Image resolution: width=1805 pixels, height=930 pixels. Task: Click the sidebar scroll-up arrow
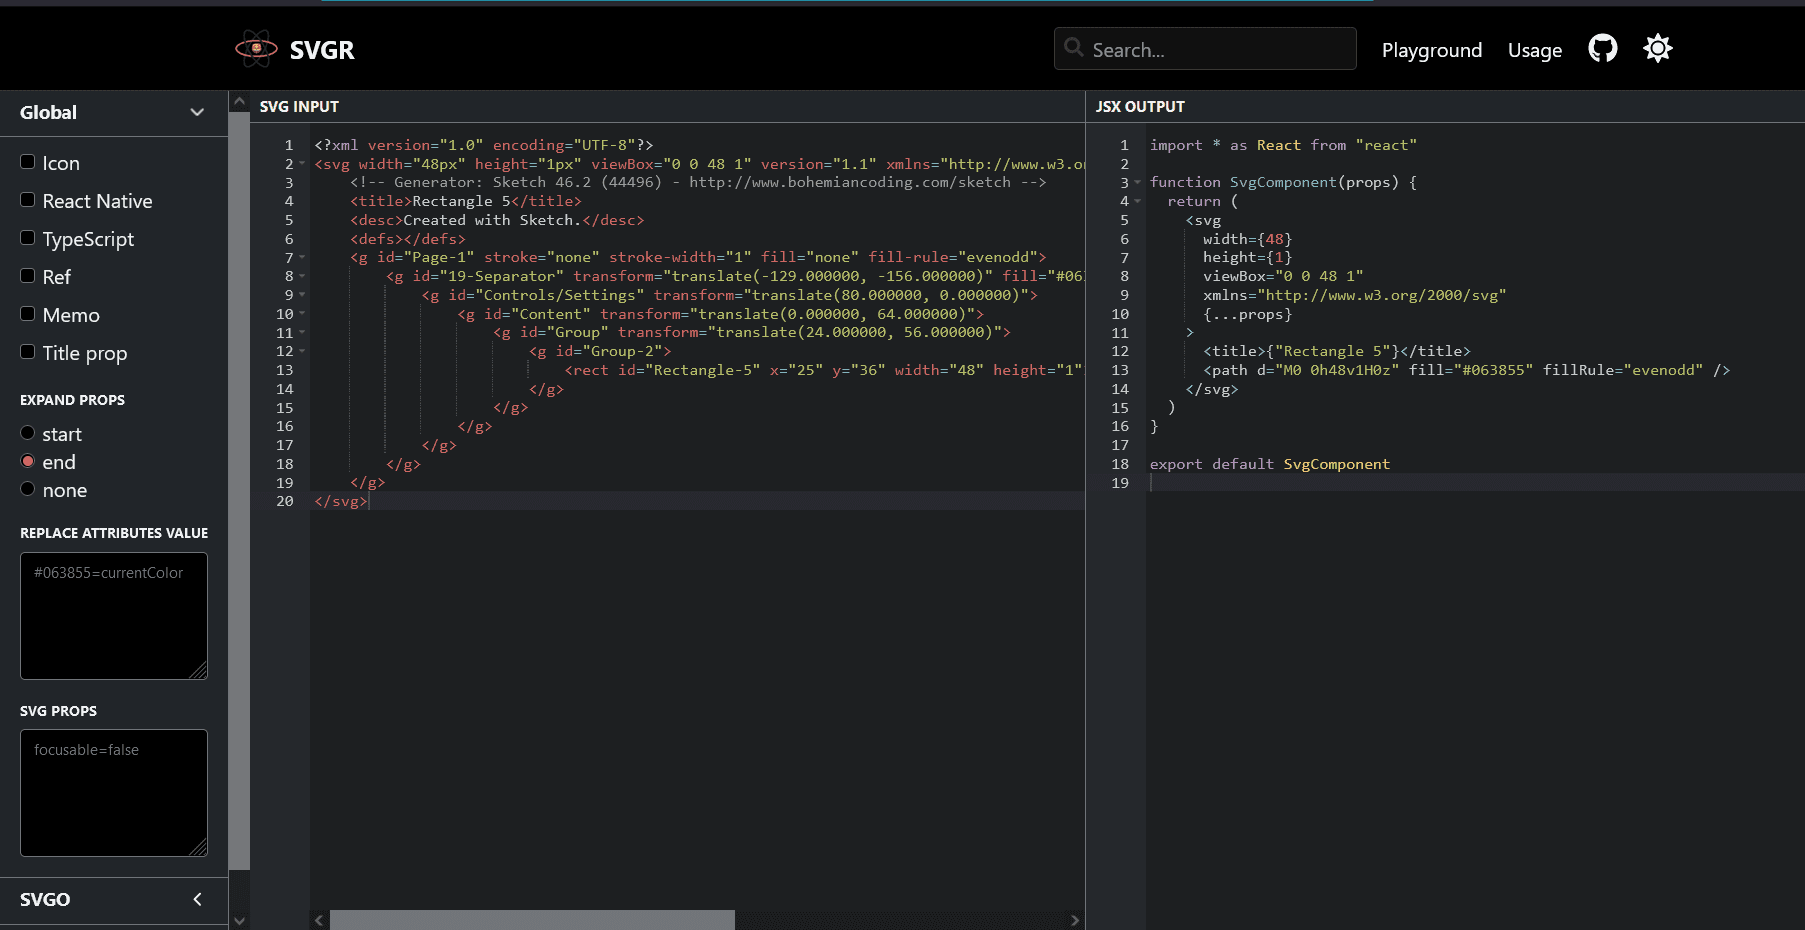(x=239, y=102)
